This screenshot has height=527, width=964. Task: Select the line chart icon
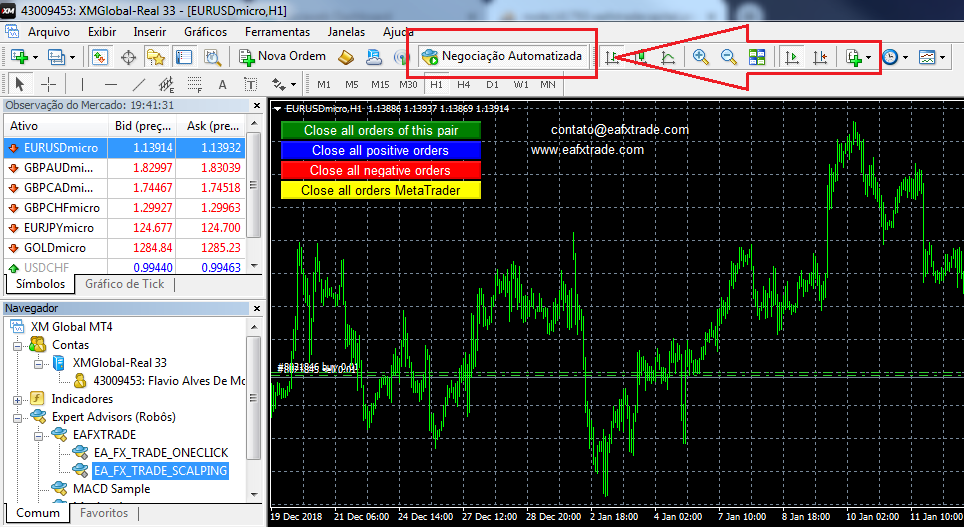tap(668, 58)
